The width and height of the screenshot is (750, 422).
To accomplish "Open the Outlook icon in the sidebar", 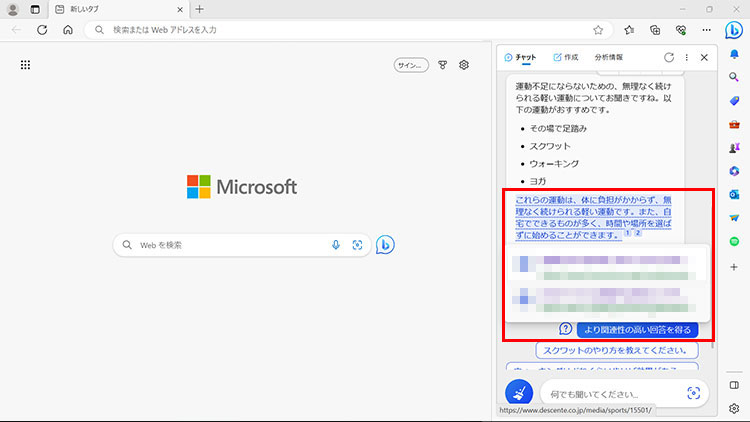I will coord(734,194).
